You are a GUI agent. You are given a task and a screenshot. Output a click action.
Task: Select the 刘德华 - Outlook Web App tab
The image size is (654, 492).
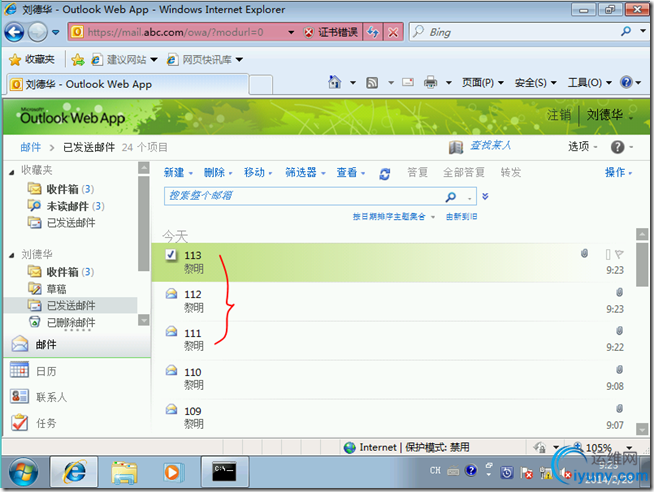128,85
